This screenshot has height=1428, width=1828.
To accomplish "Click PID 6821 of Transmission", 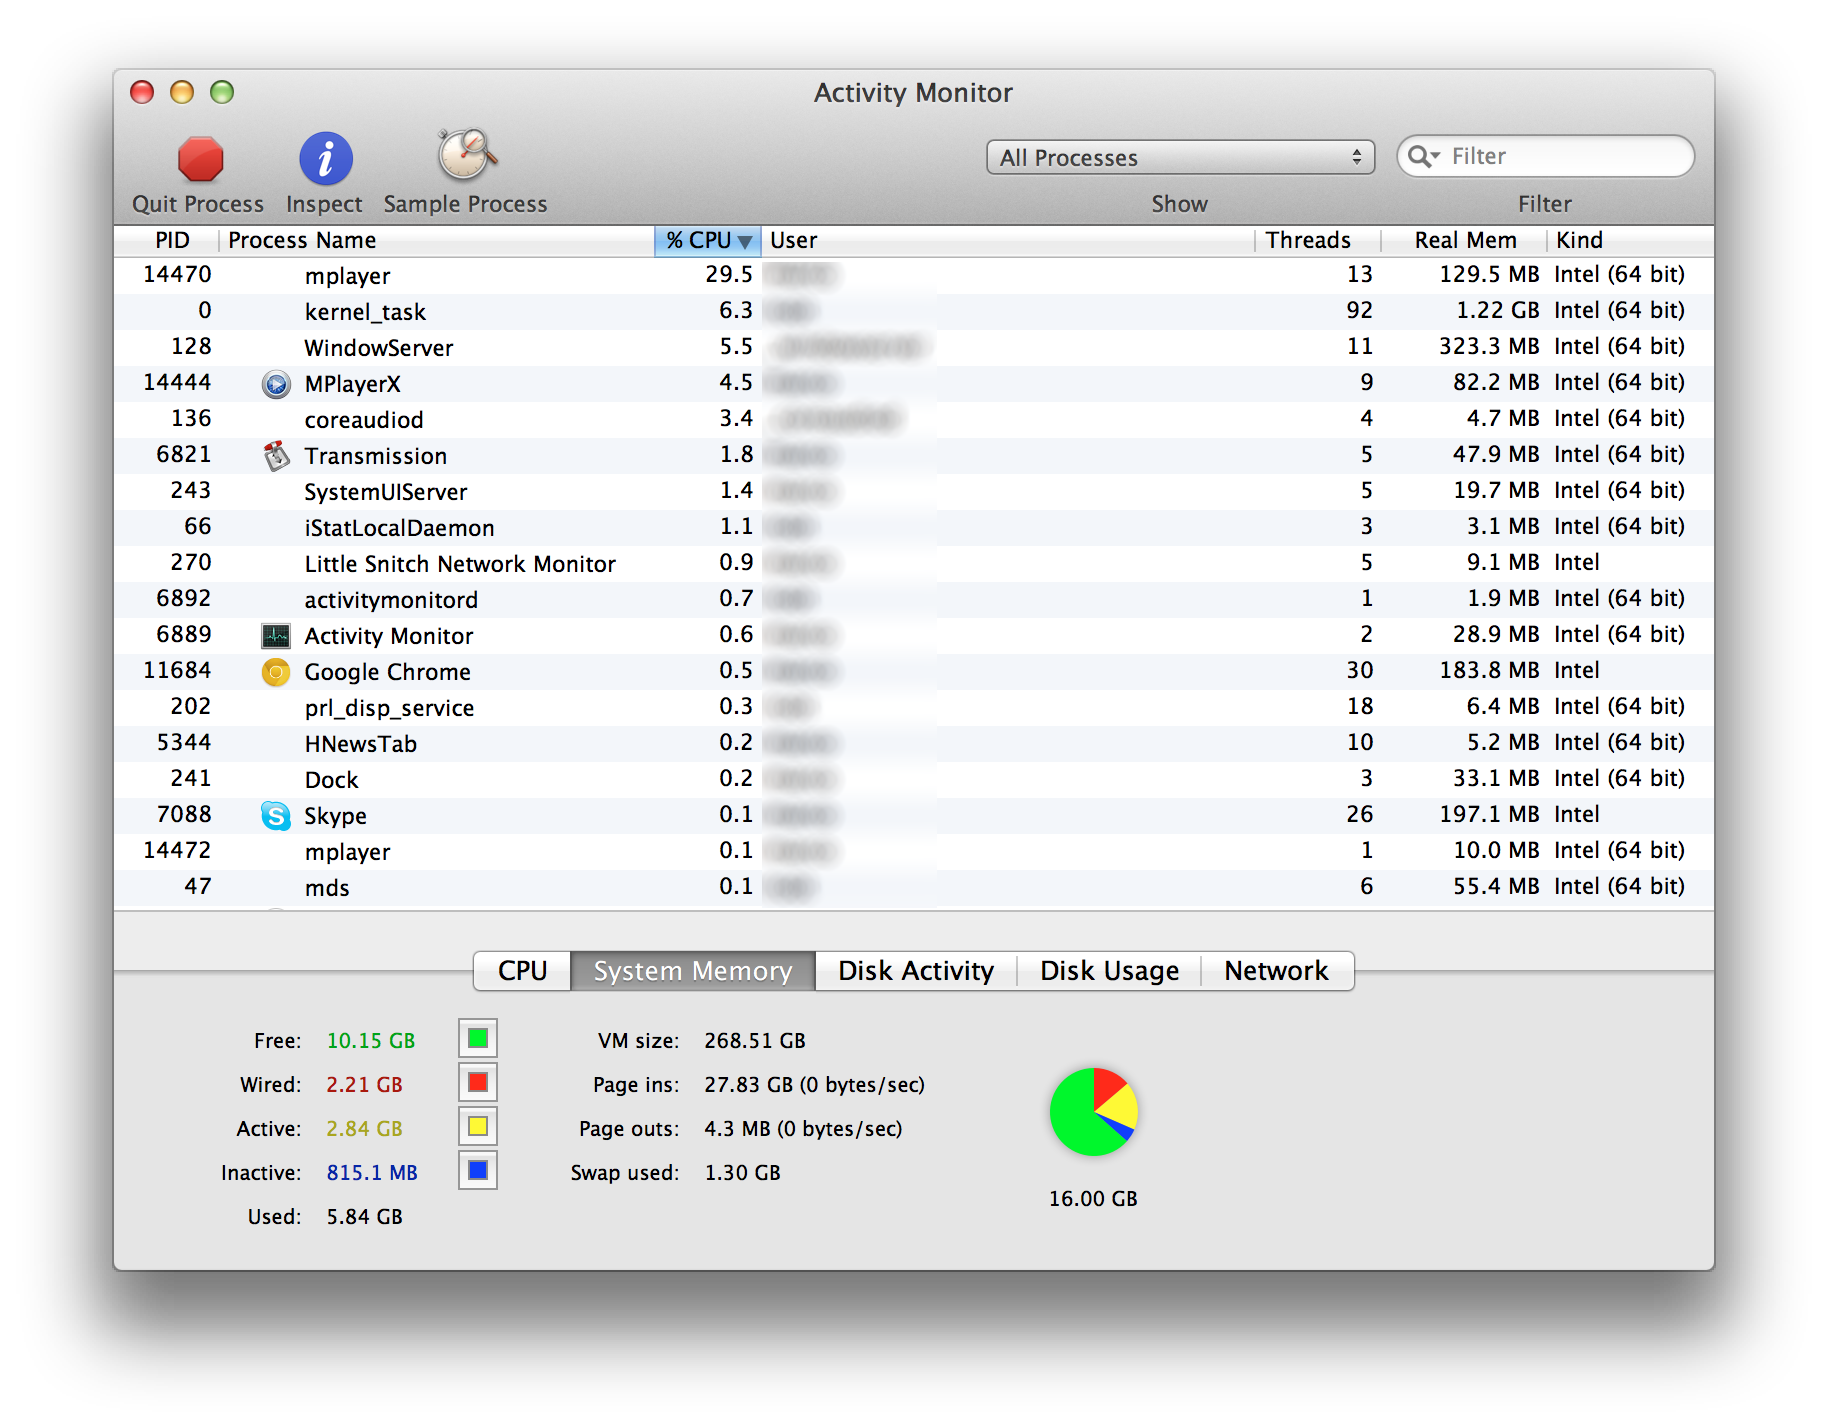I will click(x=184, y=455).
